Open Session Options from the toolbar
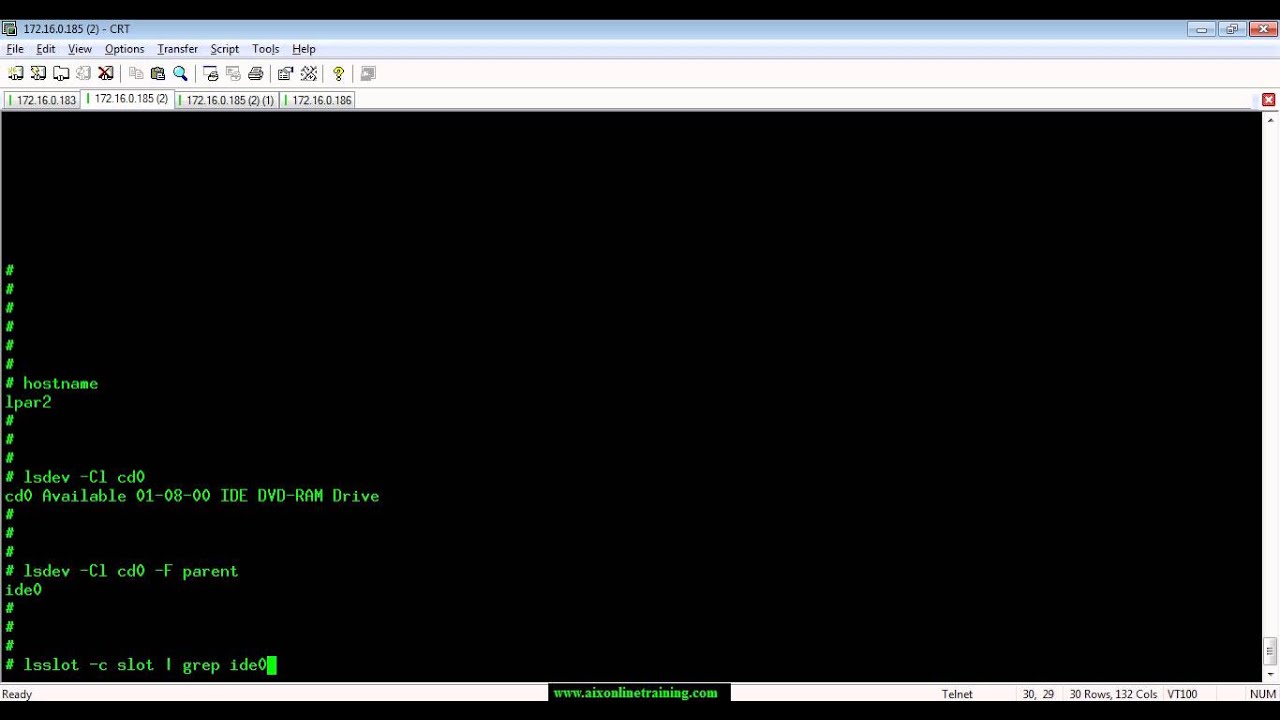The image size is (1280, 720). coord(286,73)
